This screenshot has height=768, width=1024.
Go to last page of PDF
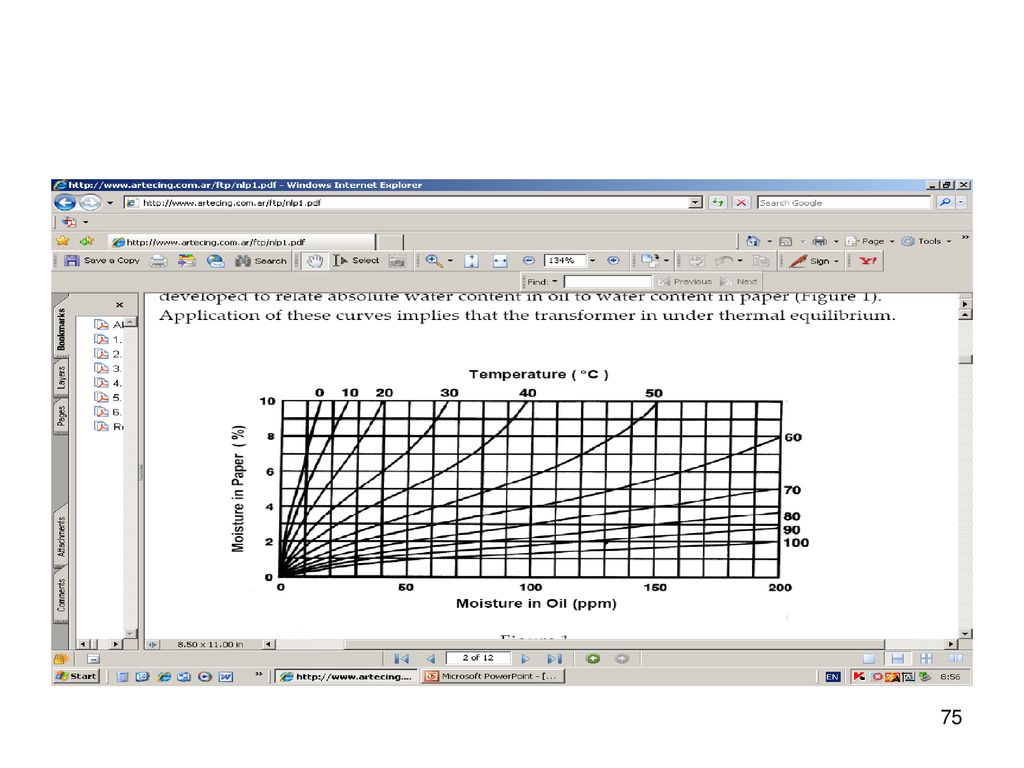click(x=554, y=659)
